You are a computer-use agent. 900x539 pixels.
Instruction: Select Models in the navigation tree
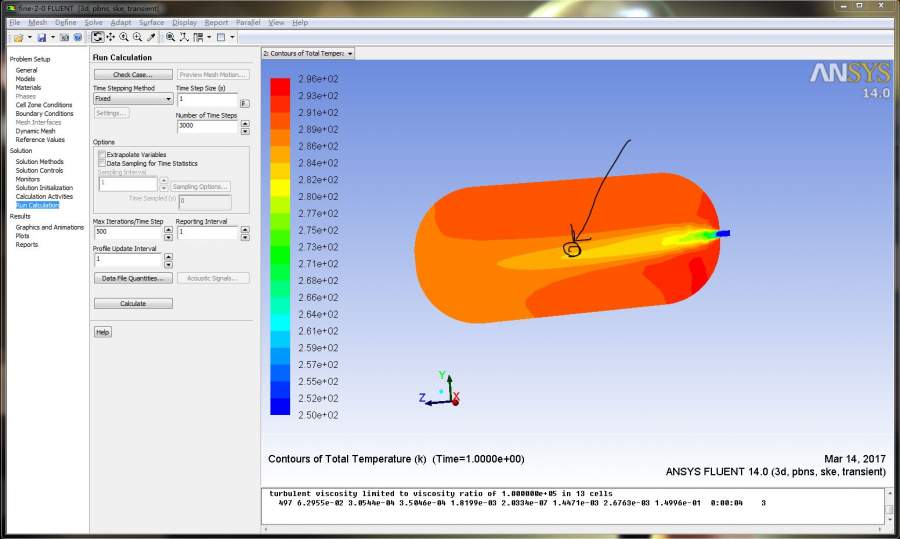pyautogui.click(x=25, y=79)
